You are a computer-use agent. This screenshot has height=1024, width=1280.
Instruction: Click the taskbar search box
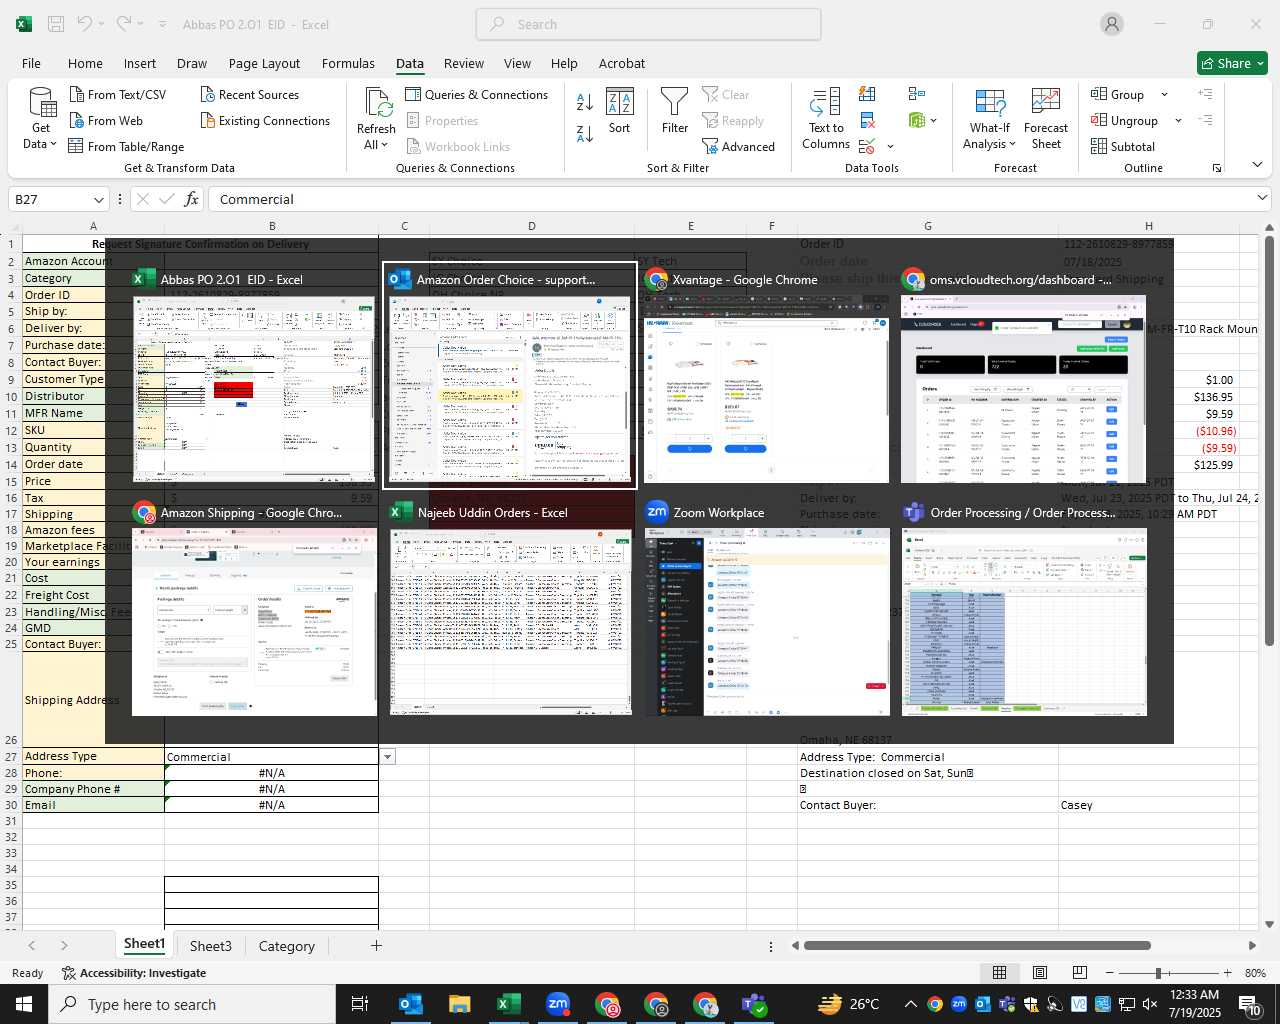[x=192, y=1004]
